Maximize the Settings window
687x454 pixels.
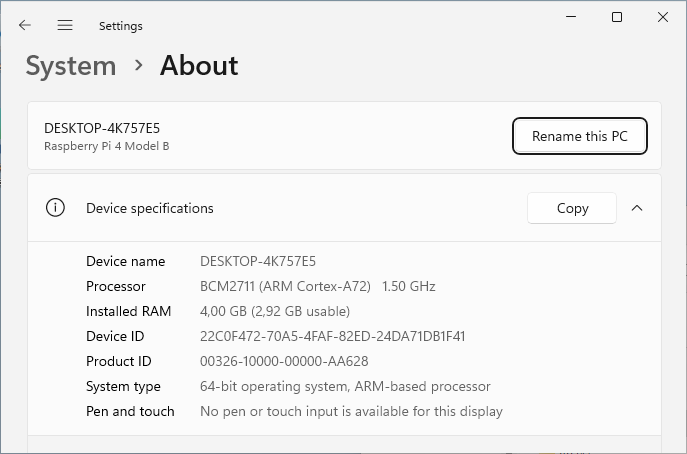617,17
